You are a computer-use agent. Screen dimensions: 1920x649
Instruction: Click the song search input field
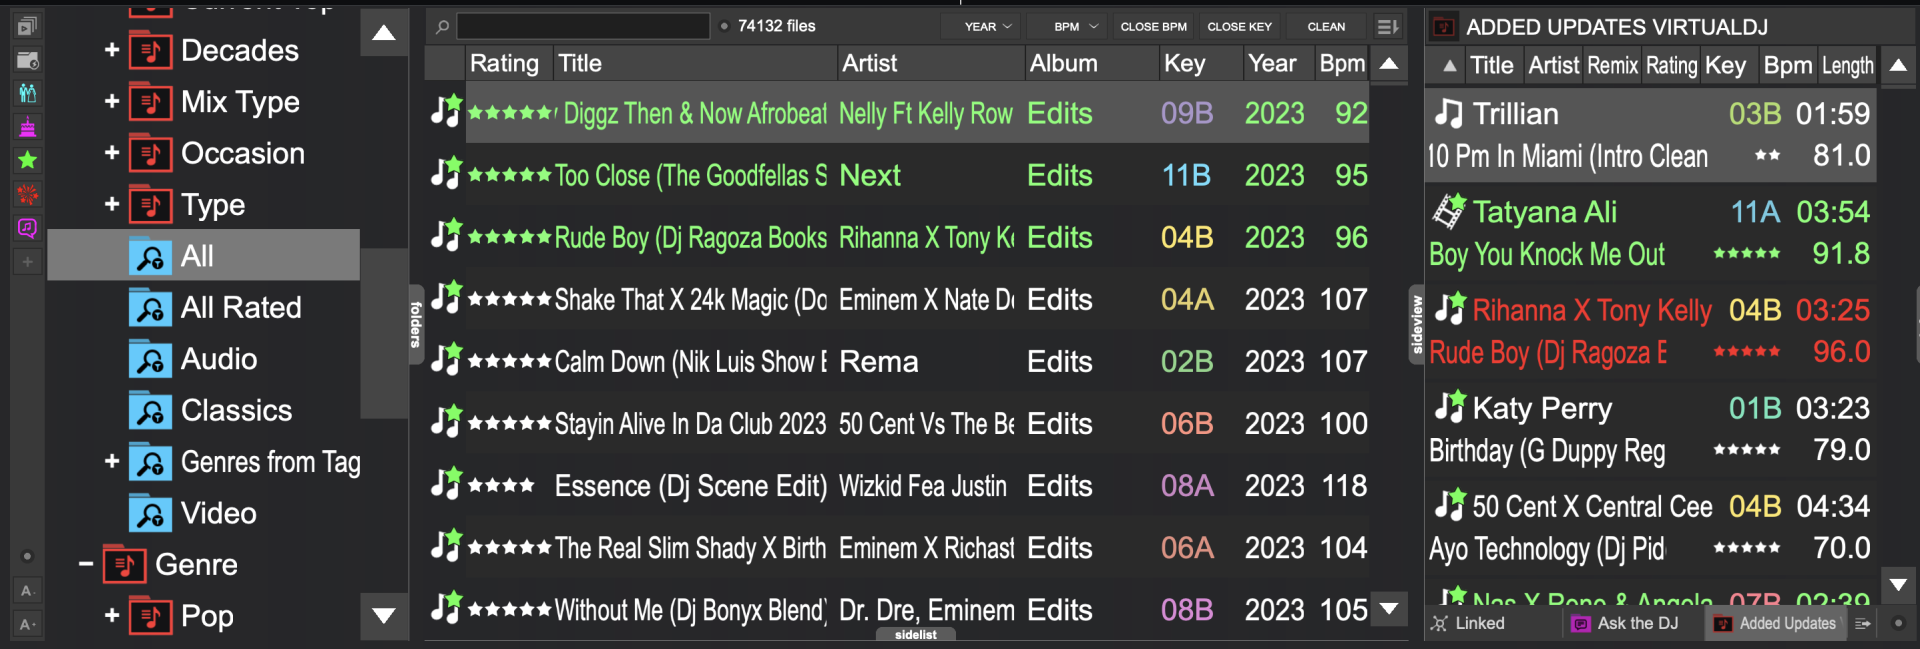(x=583, y=27)
